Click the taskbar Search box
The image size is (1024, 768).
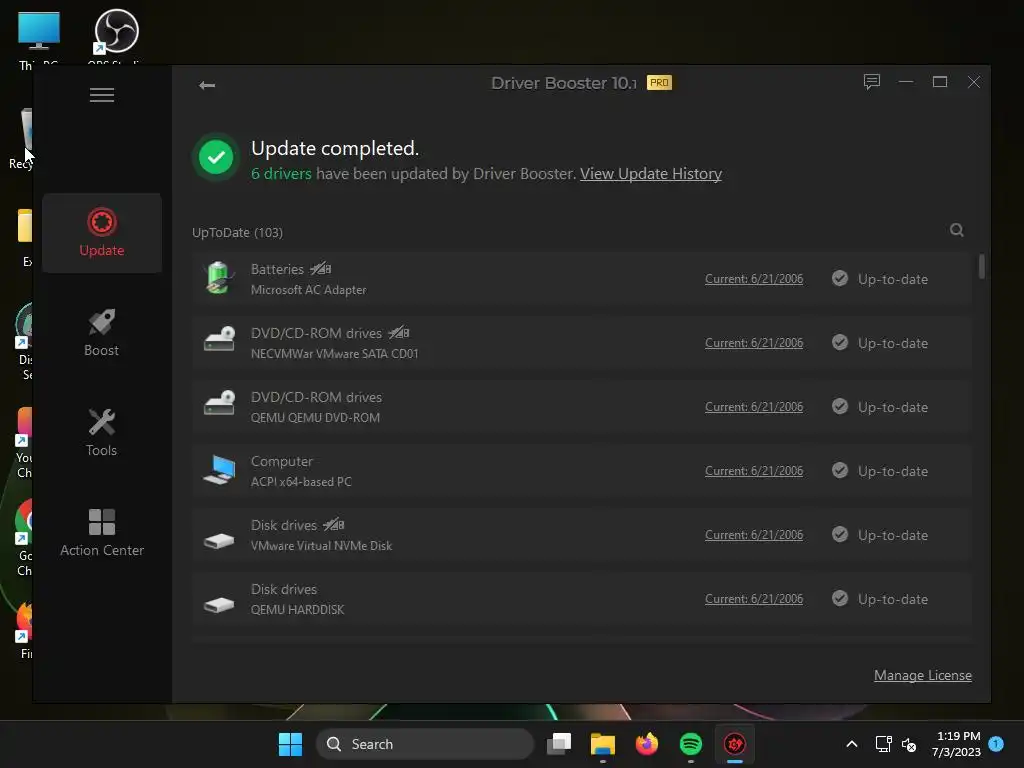424,744
